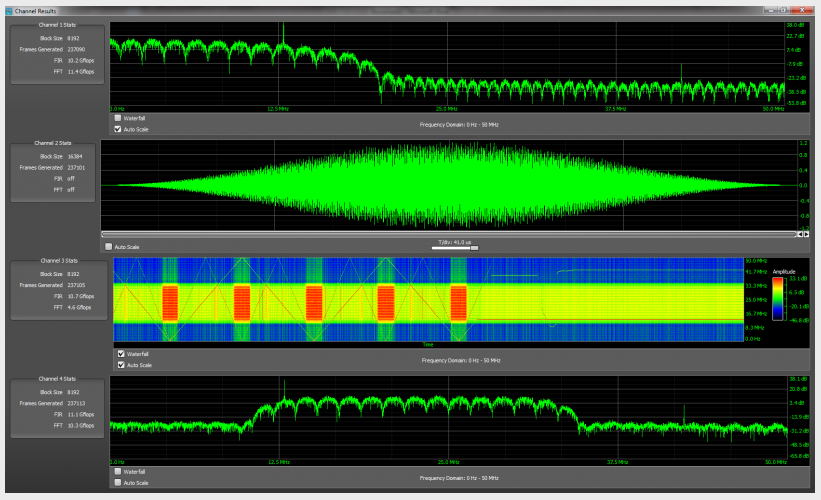Turn on Auto Scale for Channel 4

(x=118, y=482)
